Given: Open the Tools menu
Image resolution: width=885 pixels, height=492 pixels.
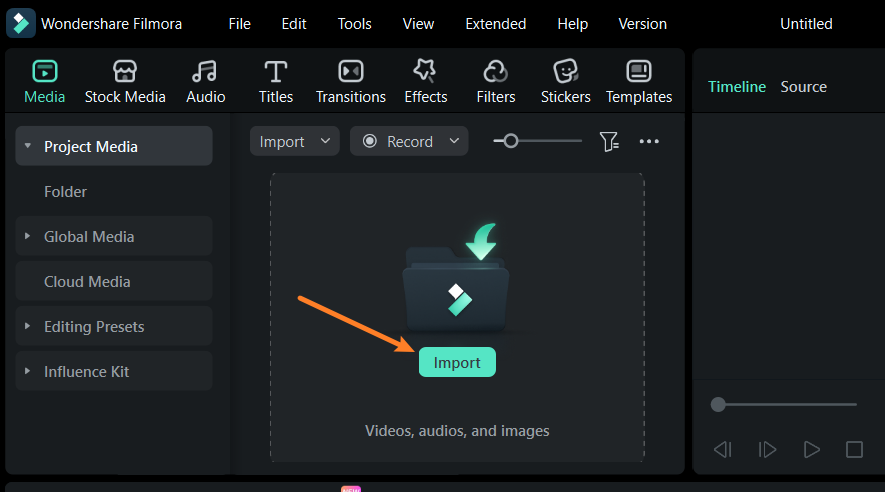Looking at the screenshot, I should [x=354, y=24].
